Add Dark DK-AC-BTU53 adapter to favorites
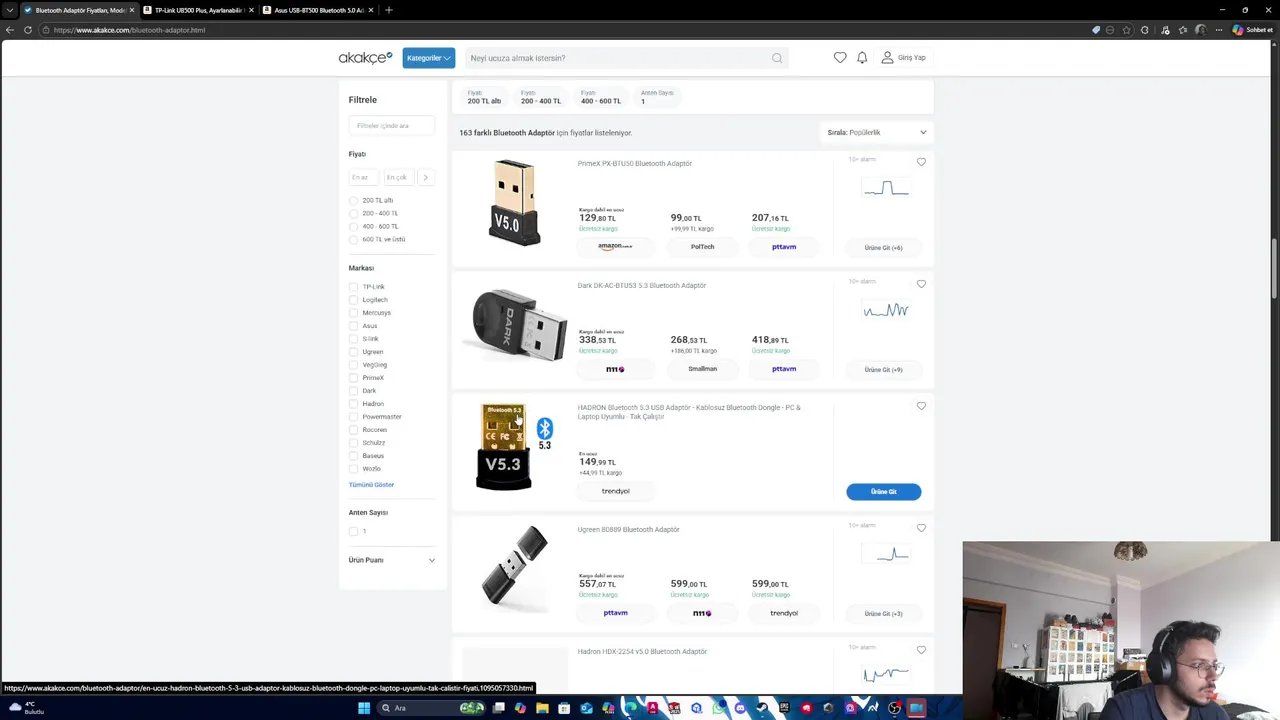The image size is (1280, 720). click(921, 284)
